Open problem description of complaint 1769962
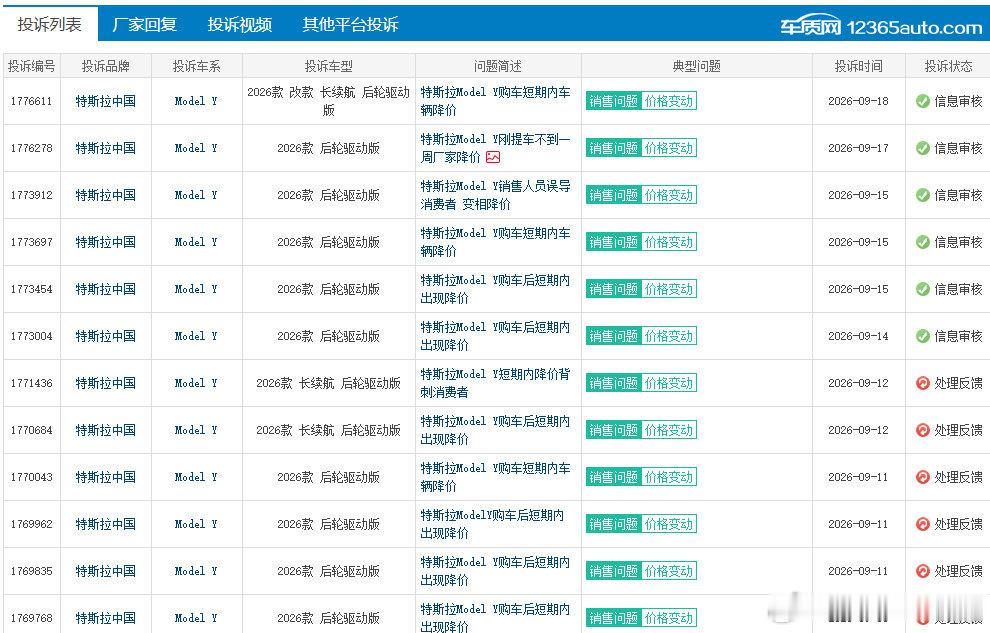 pyautogui.click(x=492, y=524)
